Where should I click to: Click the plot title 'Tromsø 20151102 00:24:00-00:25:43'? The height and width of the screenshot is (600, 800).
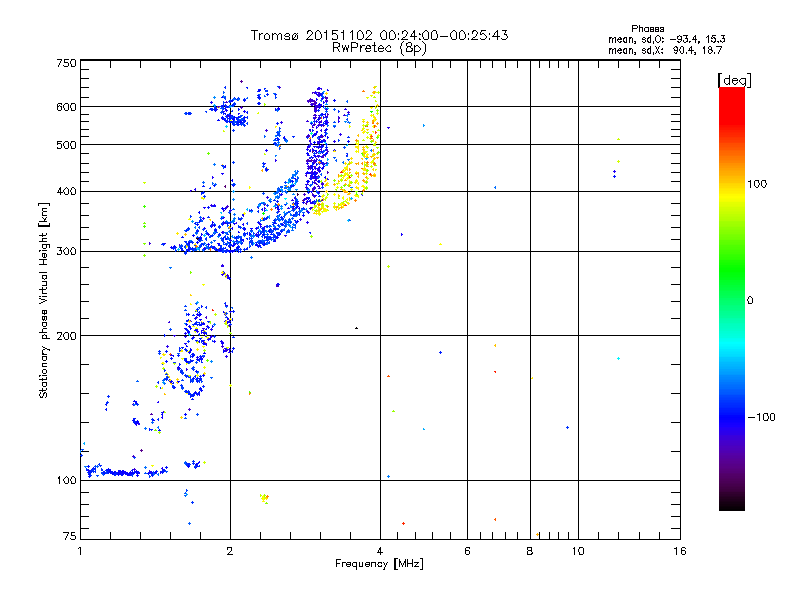[x=379, y=35]
